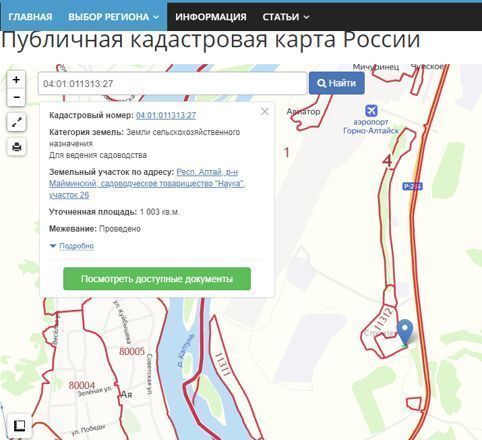This screenshot has height=440, width=482.
Task: Click the blue location pin marker
Action: 405,332
